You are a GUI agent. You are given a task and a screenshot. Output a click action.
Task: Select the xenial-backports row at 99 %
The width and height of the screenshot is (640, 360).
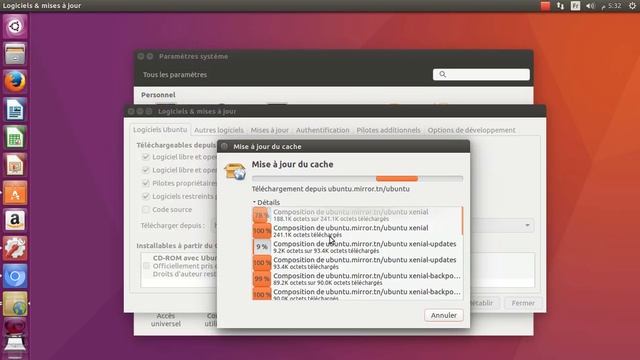click(x=358, y=278)
